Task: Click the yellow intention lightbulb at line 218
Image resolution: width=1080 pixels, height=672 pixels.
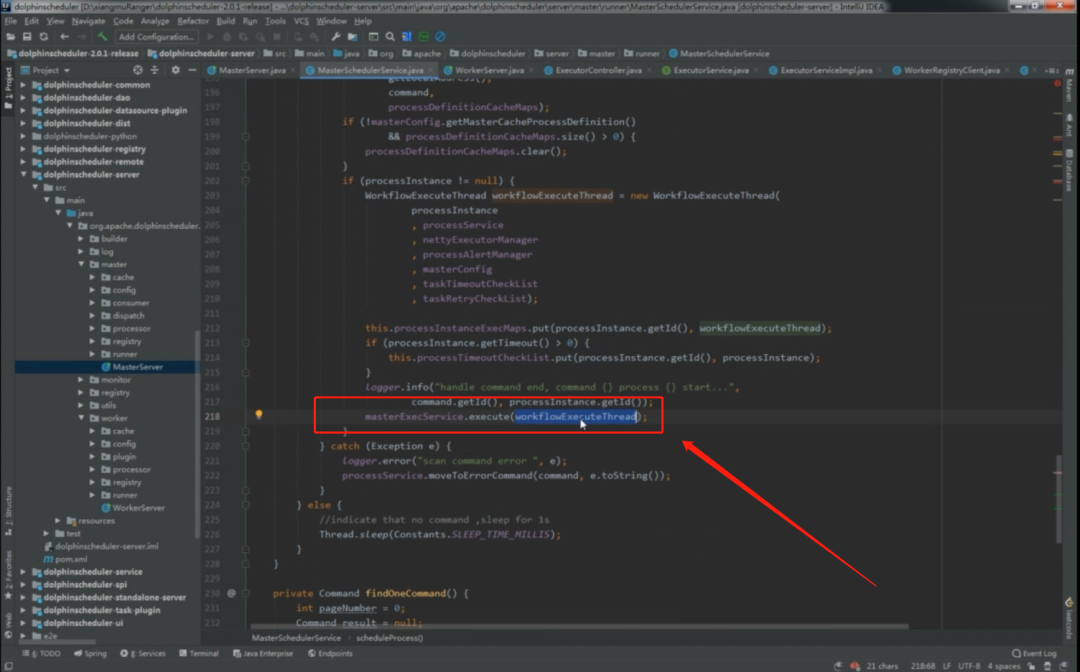Action: pyautogui.click(x=259, y=415)
